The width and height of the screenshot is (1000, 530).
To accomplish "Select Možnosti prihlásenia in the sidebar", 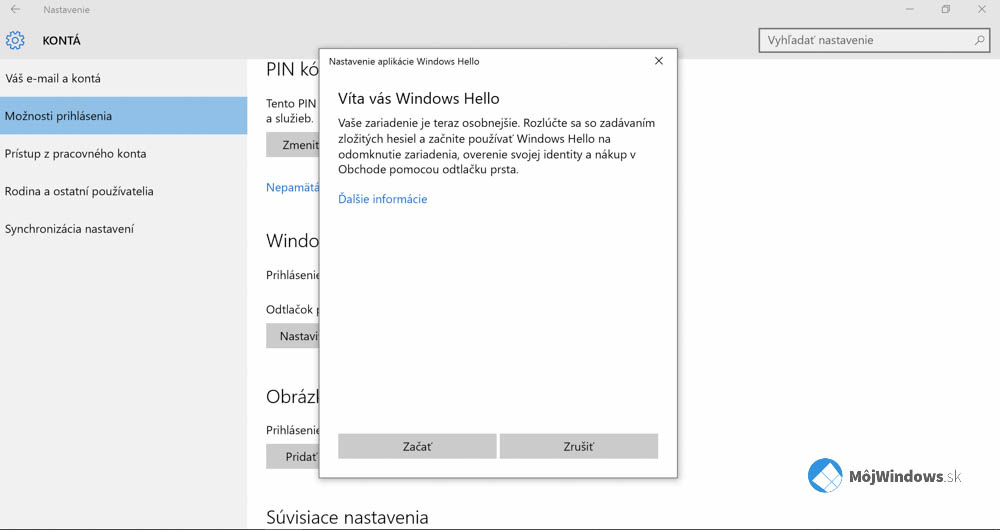I will [x=123, y=116].
